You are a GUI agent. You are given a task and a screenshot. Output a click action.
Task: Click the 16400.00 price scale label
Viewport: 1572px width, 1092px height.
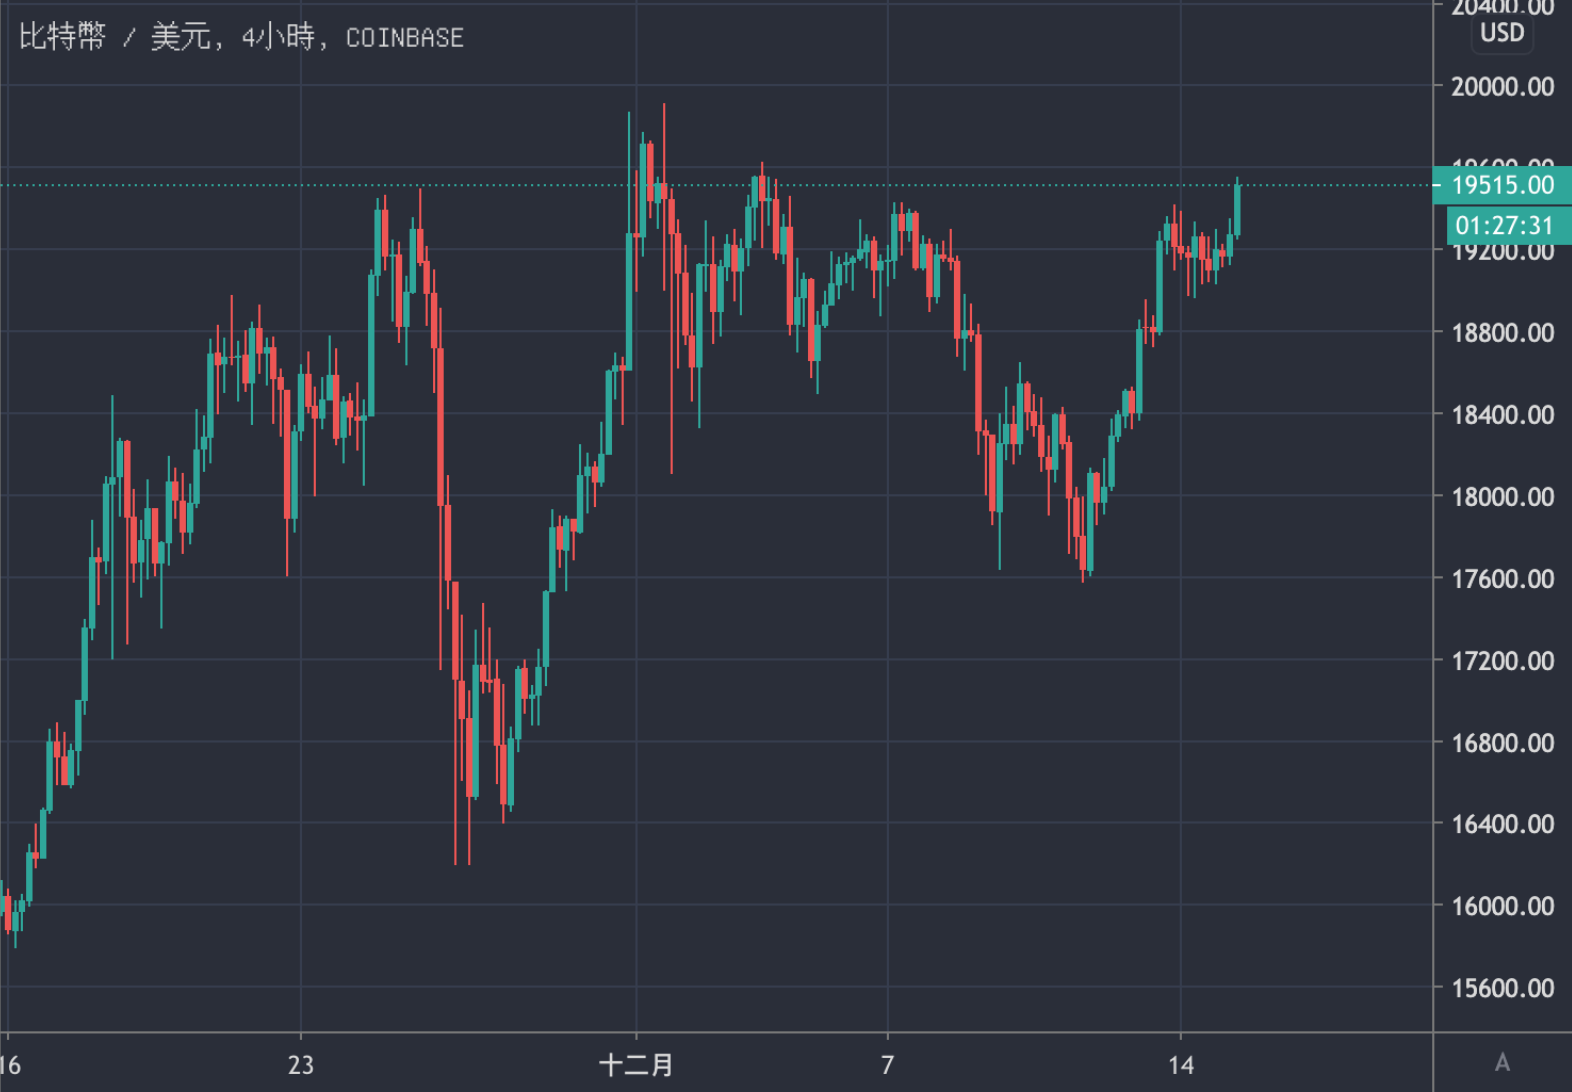[1502, 824]
